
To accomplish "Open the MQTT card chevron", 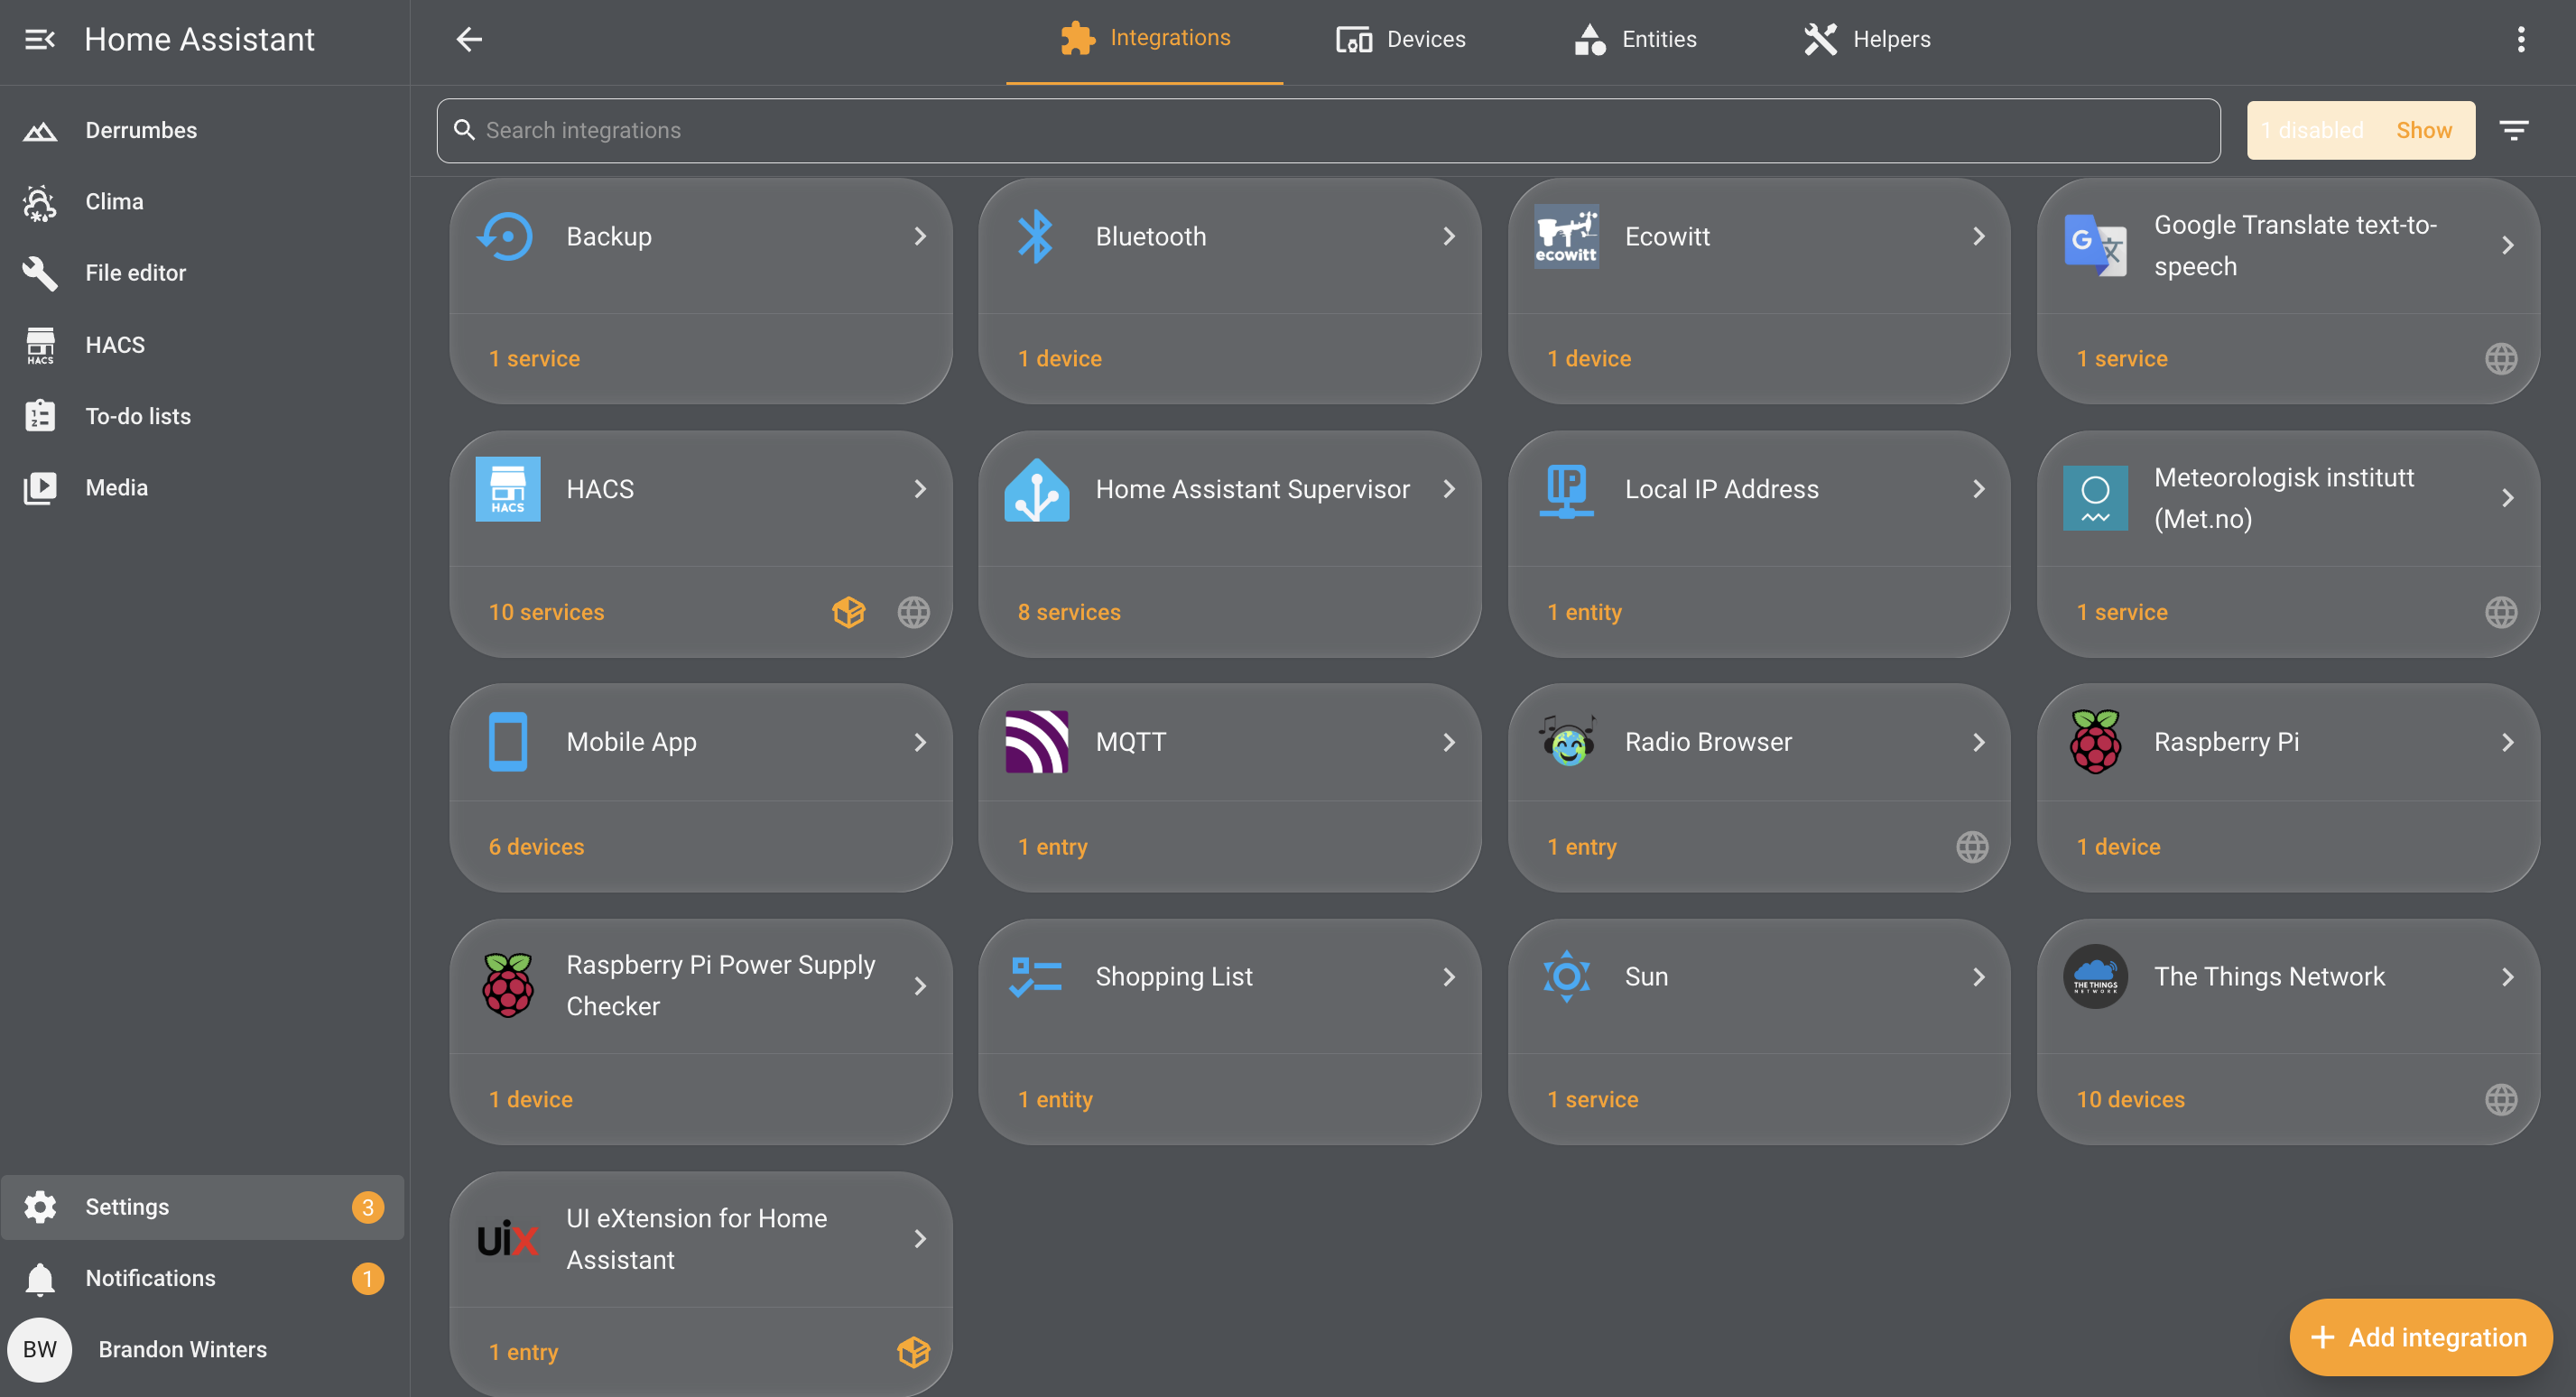I will coord(1449,742).
